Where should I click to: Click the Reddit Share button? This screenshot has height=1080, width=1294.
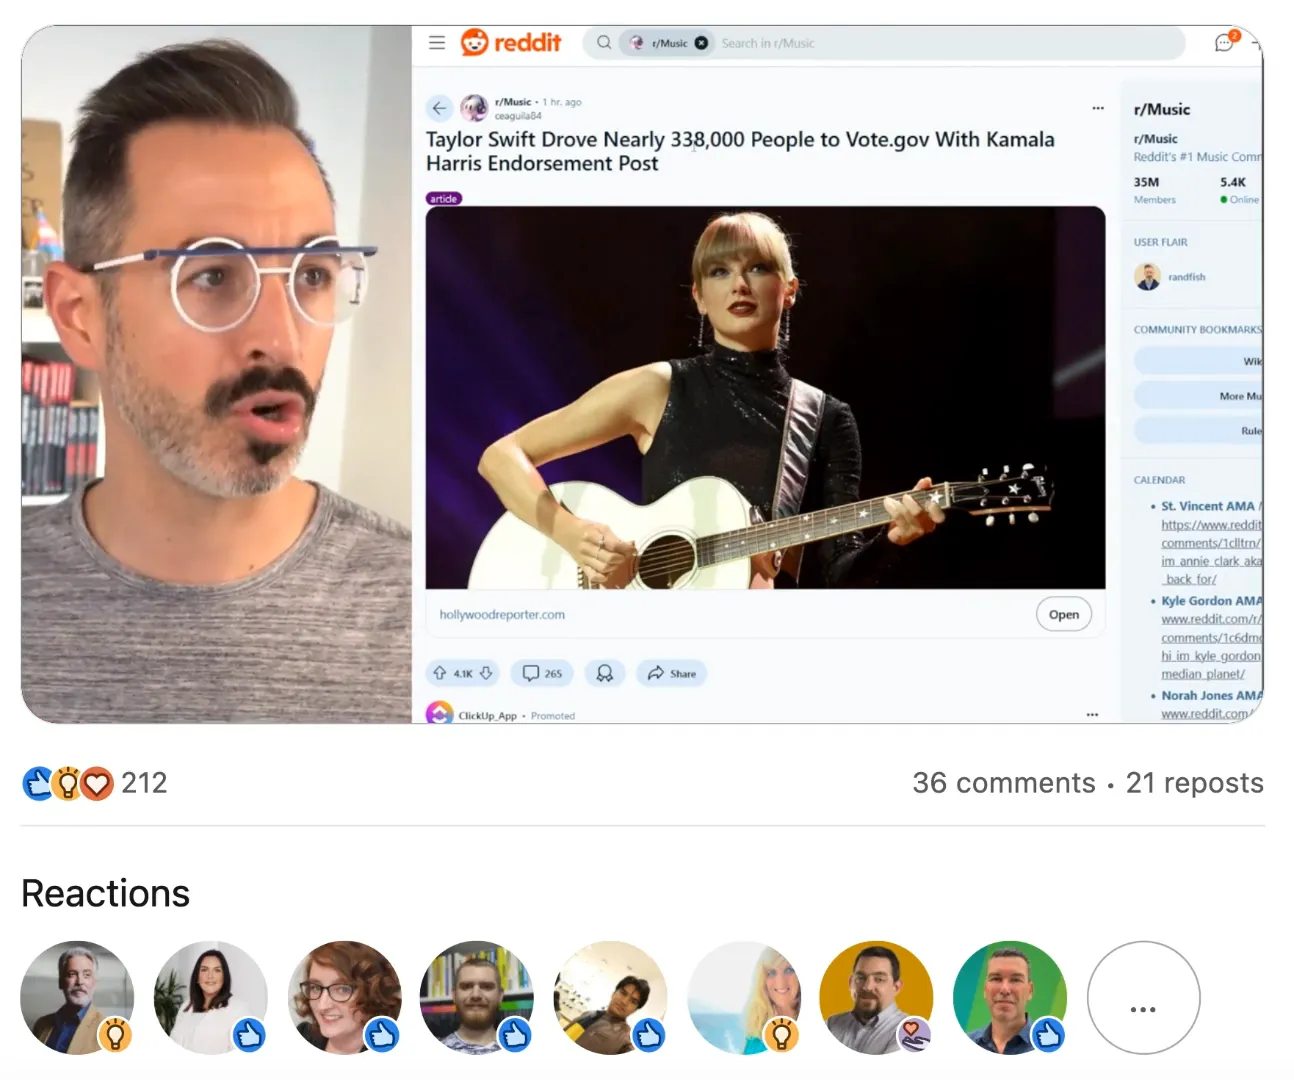[672, 673]
